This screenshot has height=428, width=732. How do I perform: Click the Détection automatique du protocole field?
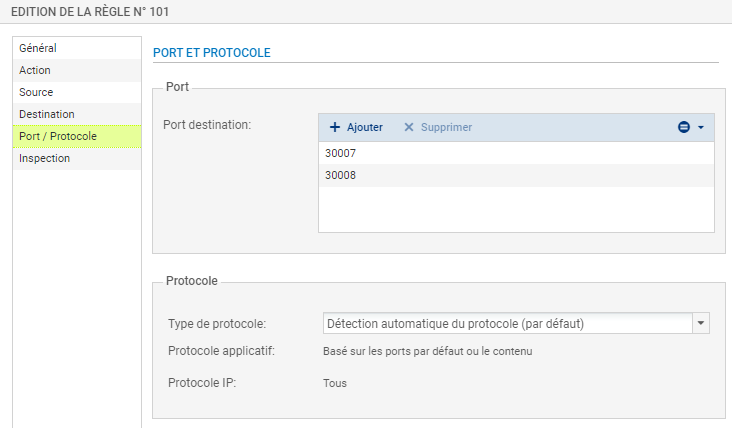[x=507, y=323]
